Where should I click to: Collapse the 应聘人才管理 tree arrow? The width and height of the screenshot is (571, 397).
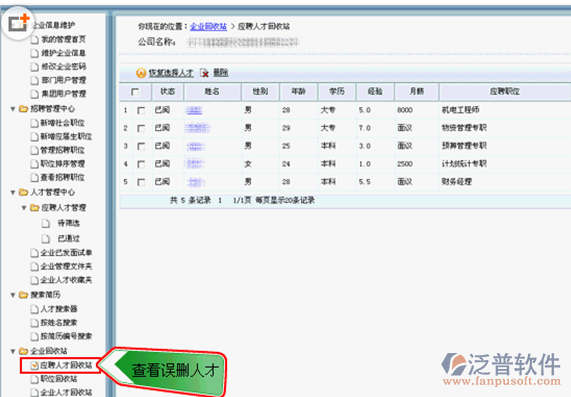pos(24,208)
